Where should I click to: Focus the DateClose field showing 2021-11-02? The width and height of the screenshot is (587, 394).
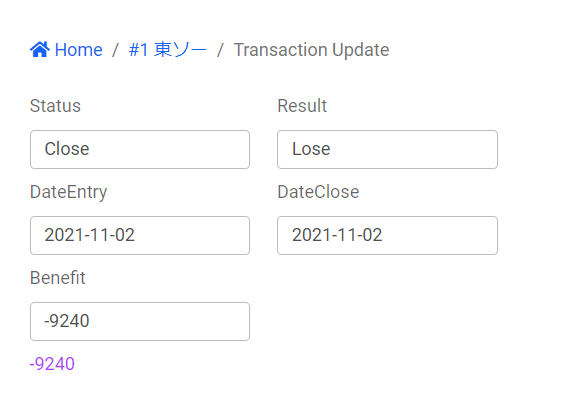(x=387, y=236)
